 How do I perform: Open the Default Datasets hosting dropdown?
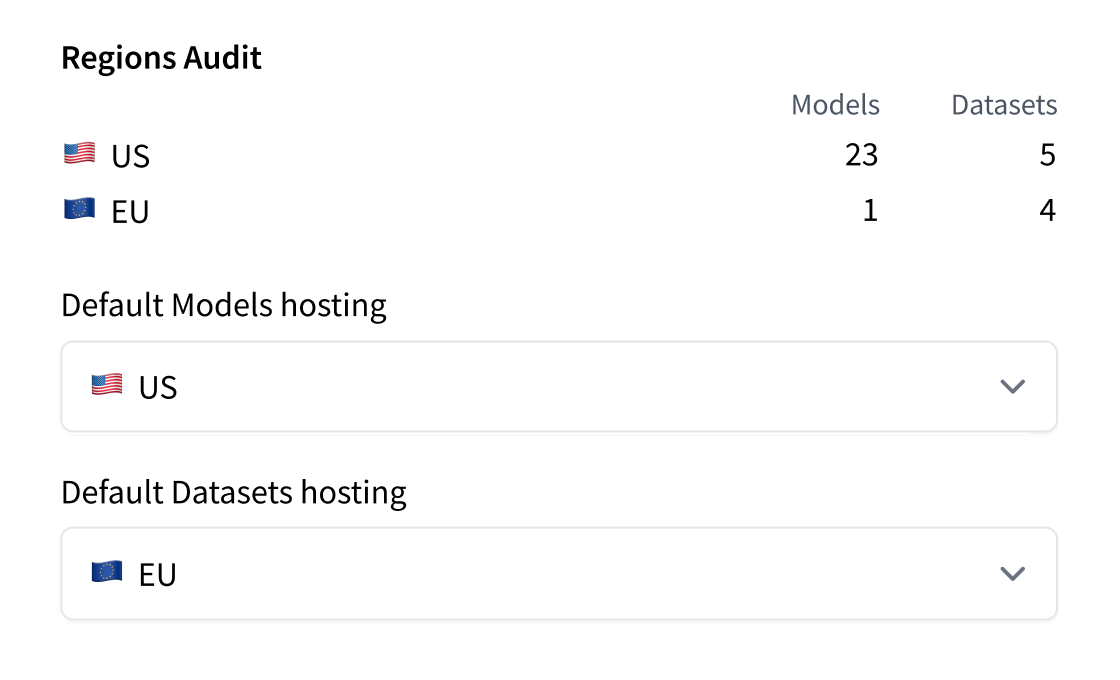(558, 574)
